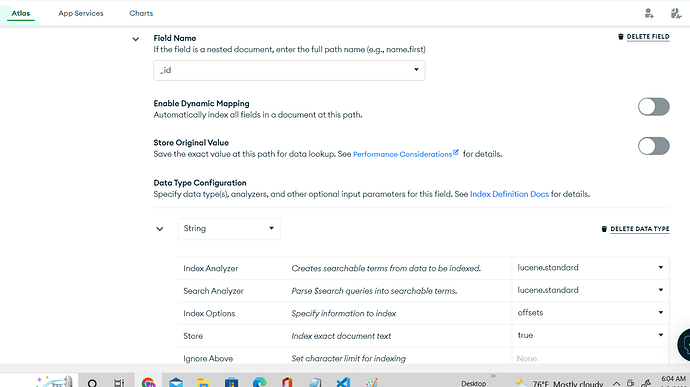The image size is (690, 387).
Task: Click the Windows search icon in the taskbar
Action: tap(92, 383)
